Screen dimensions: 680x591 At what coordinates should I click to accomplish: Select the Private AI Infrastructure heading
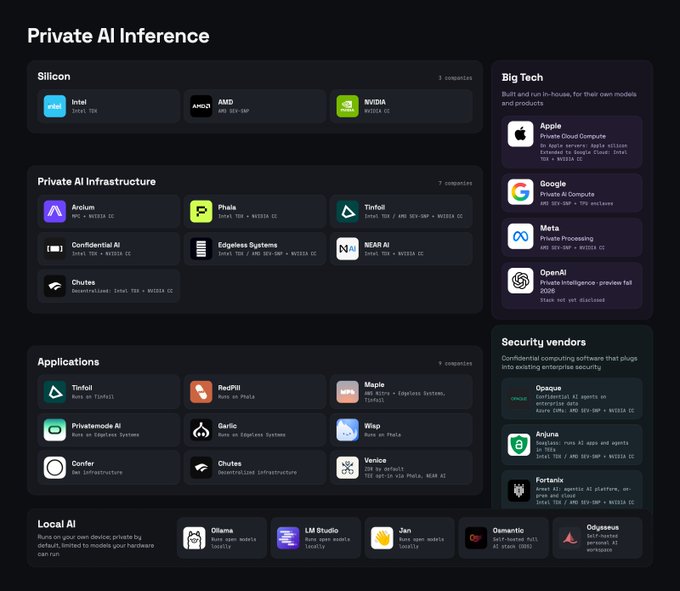point(96,182)
